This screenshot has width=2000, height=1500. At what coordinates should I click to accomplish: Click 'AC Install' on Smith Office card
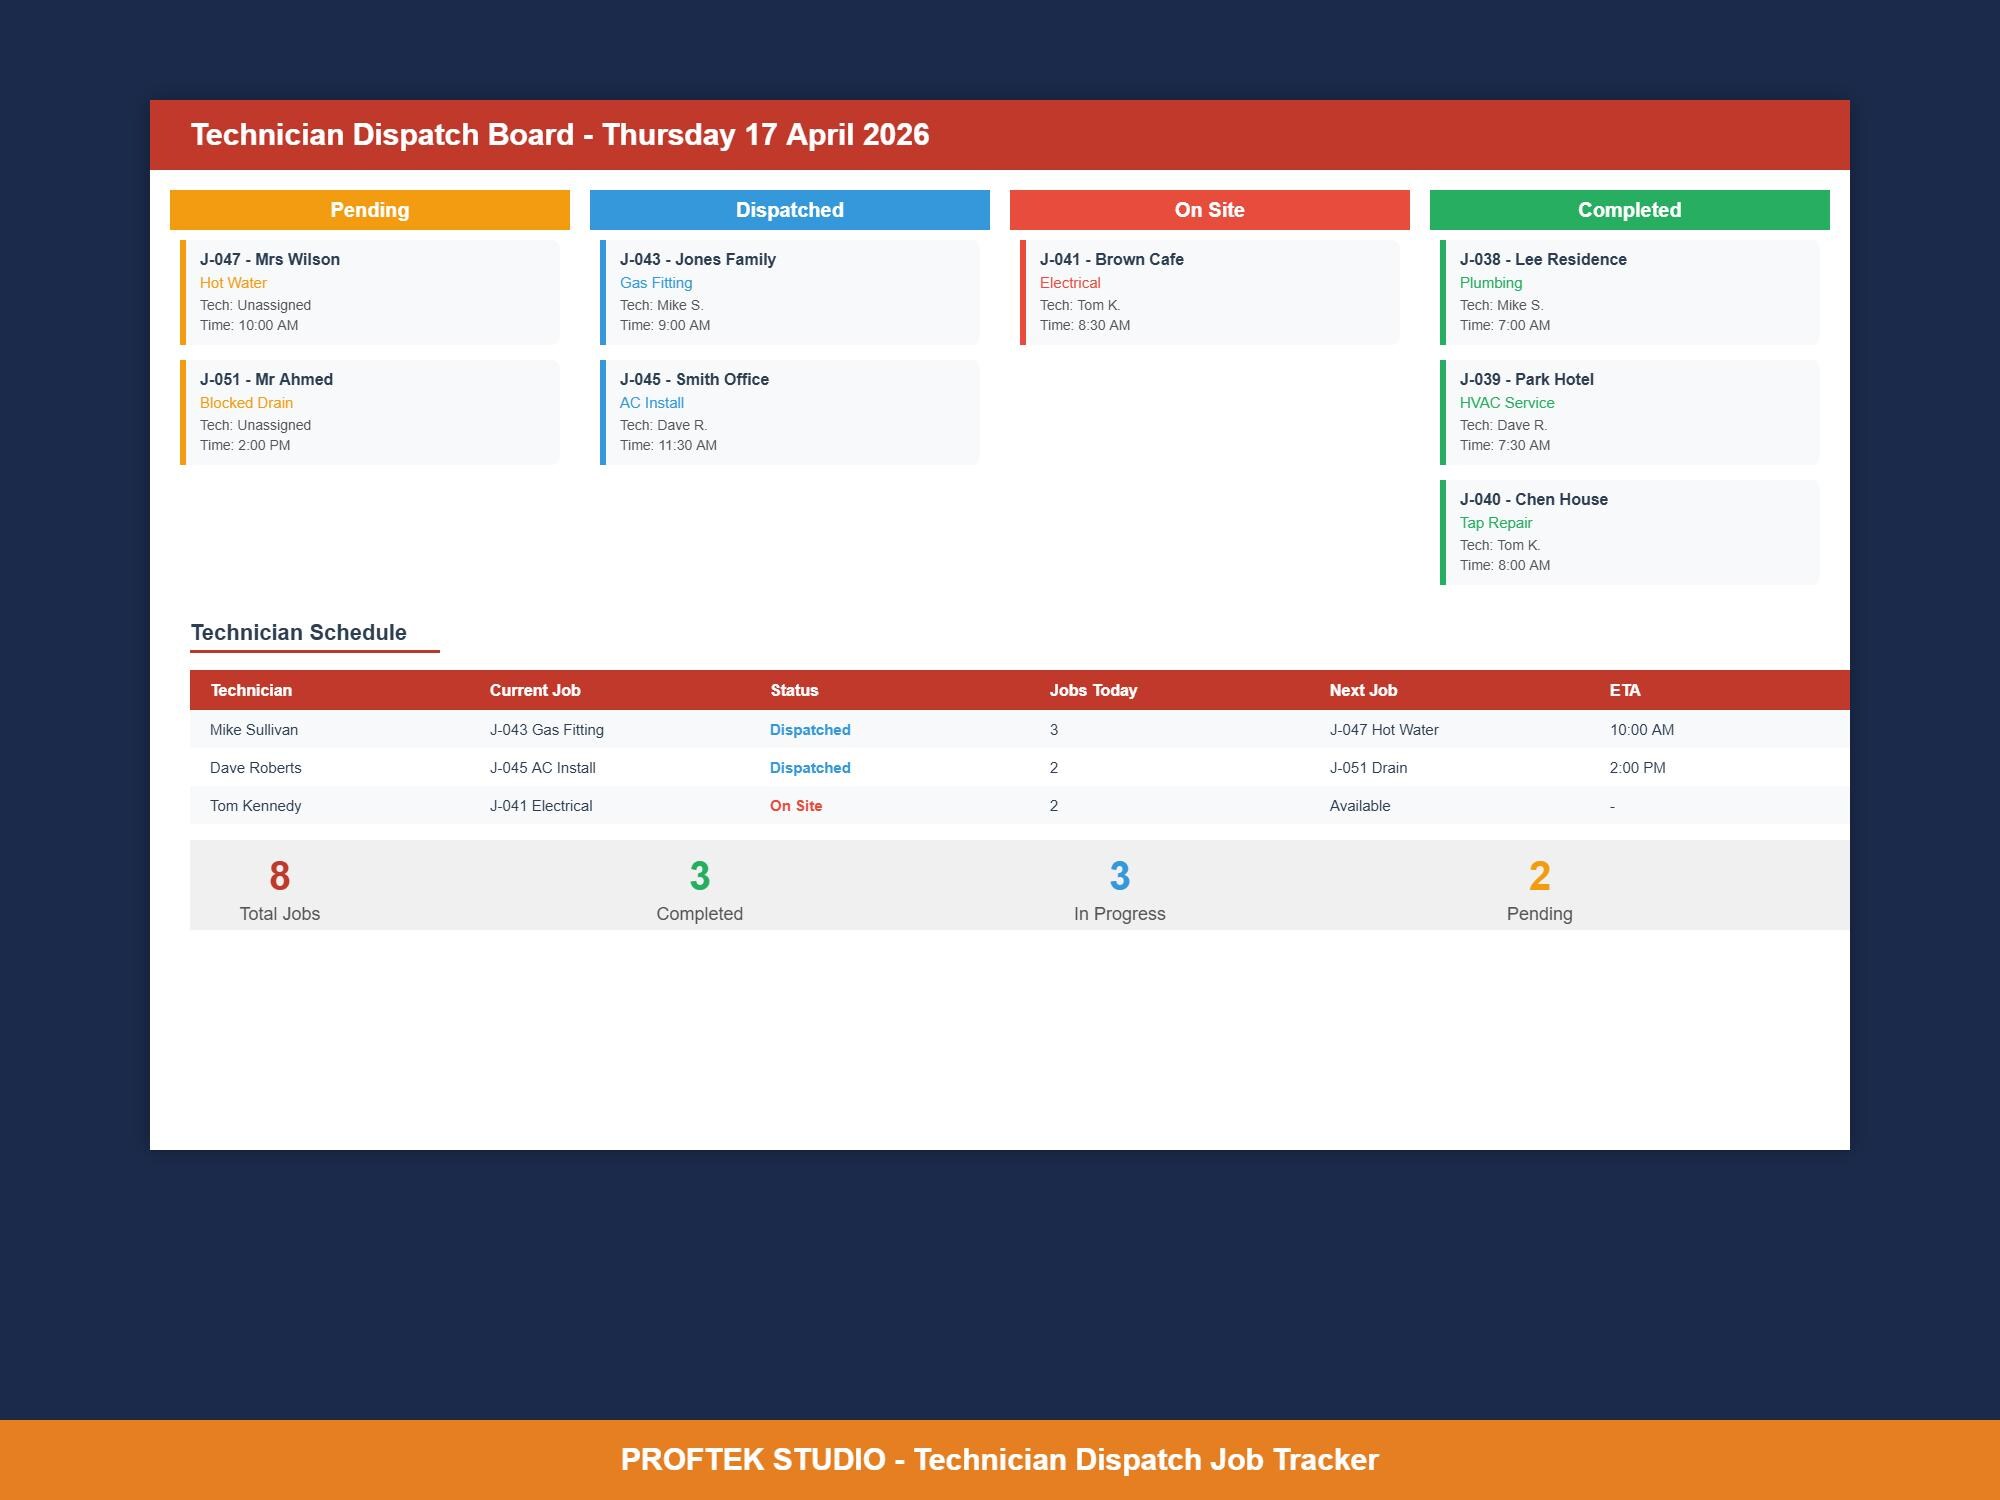click(x=652, y=403)
